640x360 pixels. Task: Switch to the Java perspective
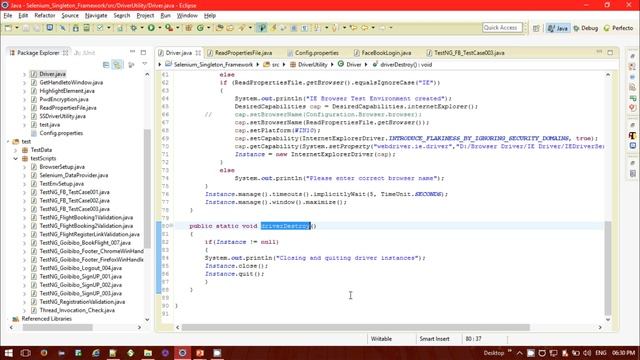(x=558, y=28)
